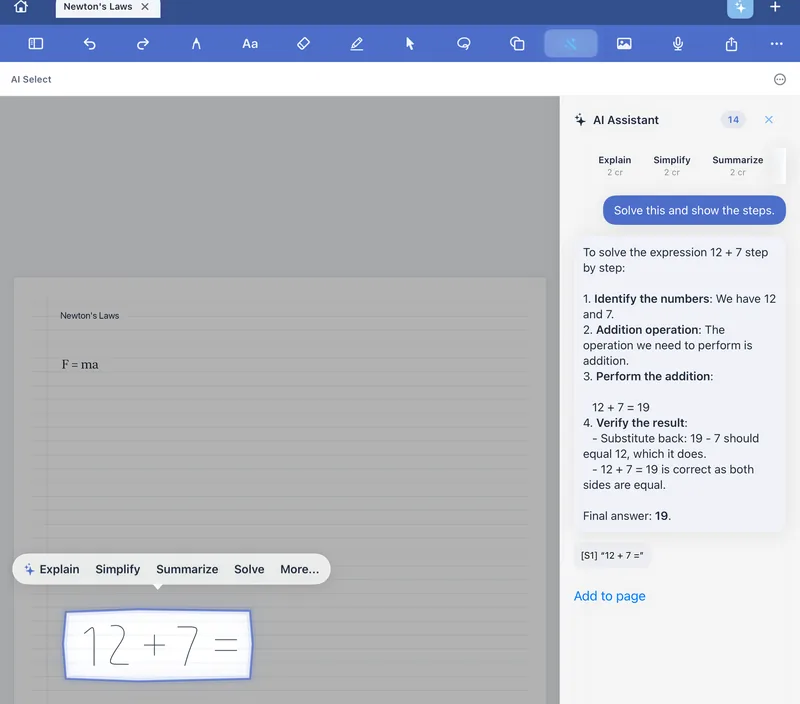Choose Summarize in the popup menu
The height and width of the screenshot is (704, 800).
tap(187, 569)
